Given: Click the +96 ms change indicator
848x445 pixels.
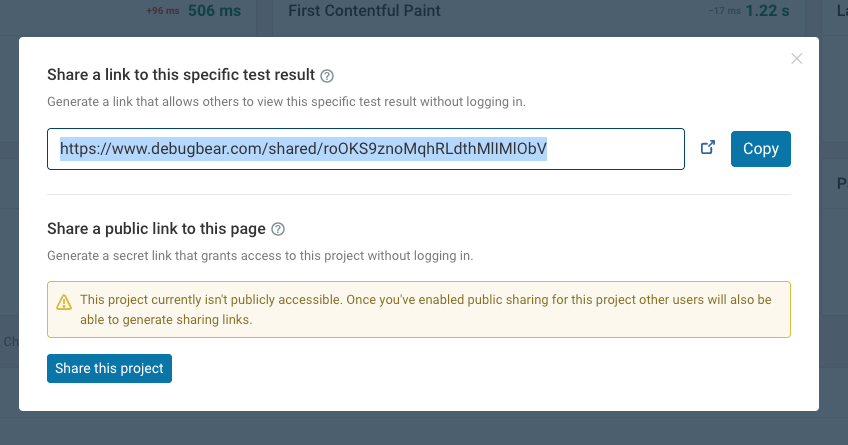Looking at the screenshot, I should (x=162, y=11).
